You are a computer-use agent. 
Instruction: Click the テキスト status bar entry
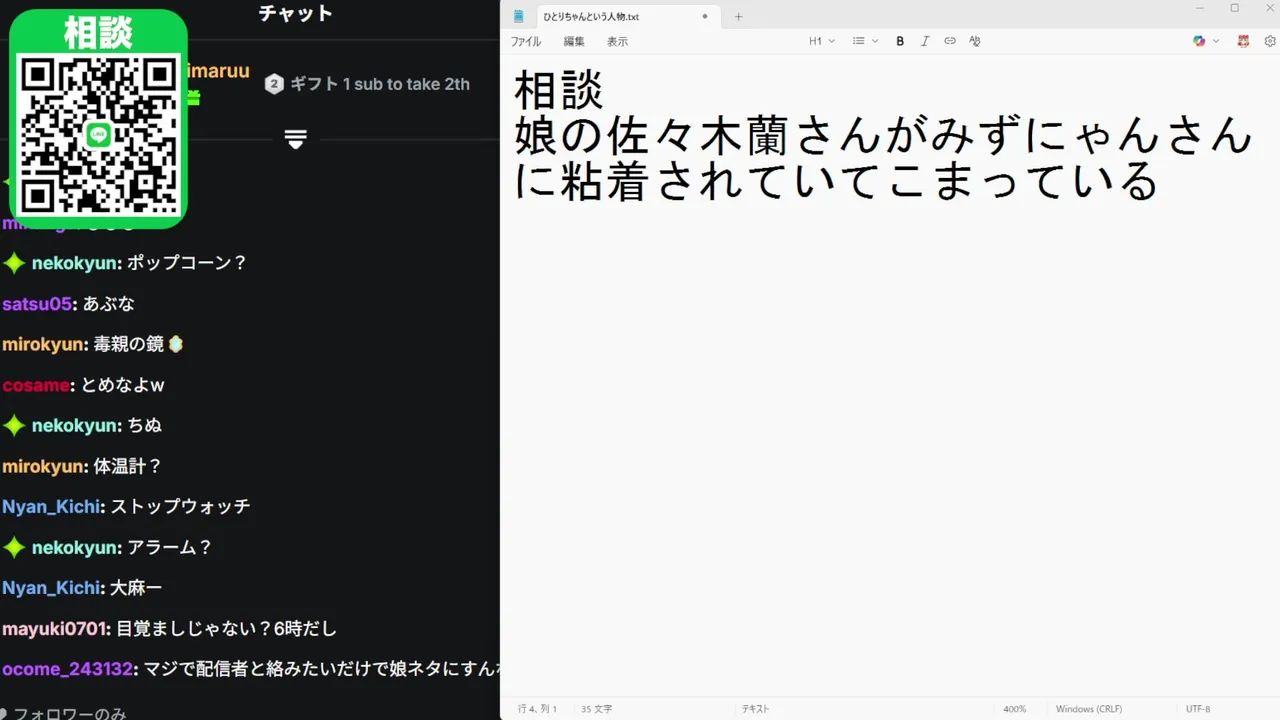(x=755, y=709)
